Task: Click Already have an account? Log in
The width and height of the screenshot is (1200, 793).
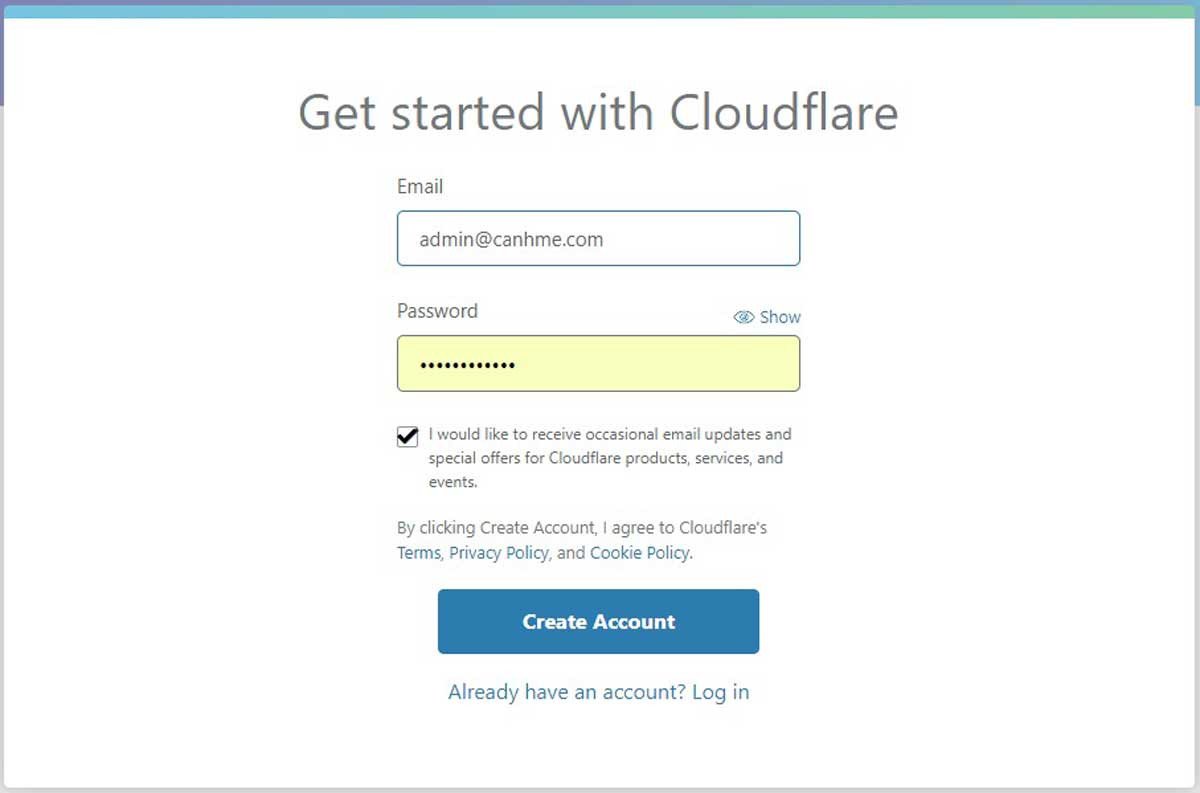Action: pyautogui.click(x=598, y=692)
